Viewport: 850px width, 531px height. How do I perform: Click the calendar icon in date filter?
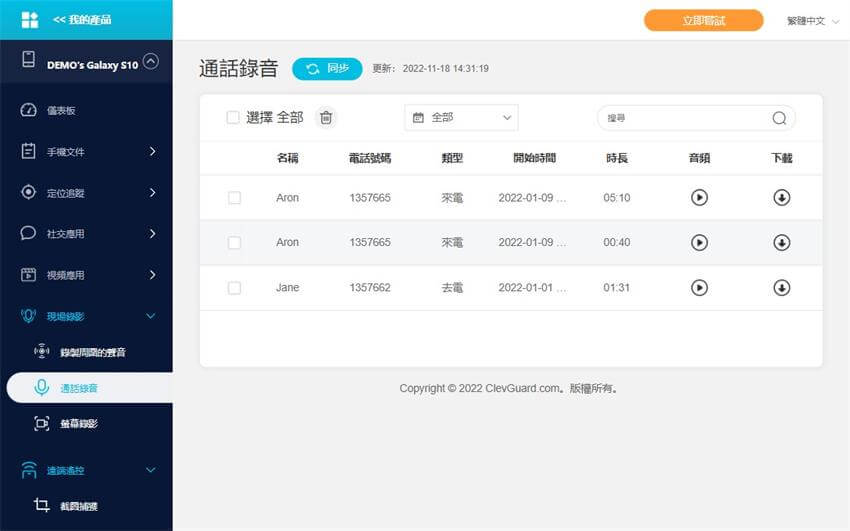(x=418, y=118)
